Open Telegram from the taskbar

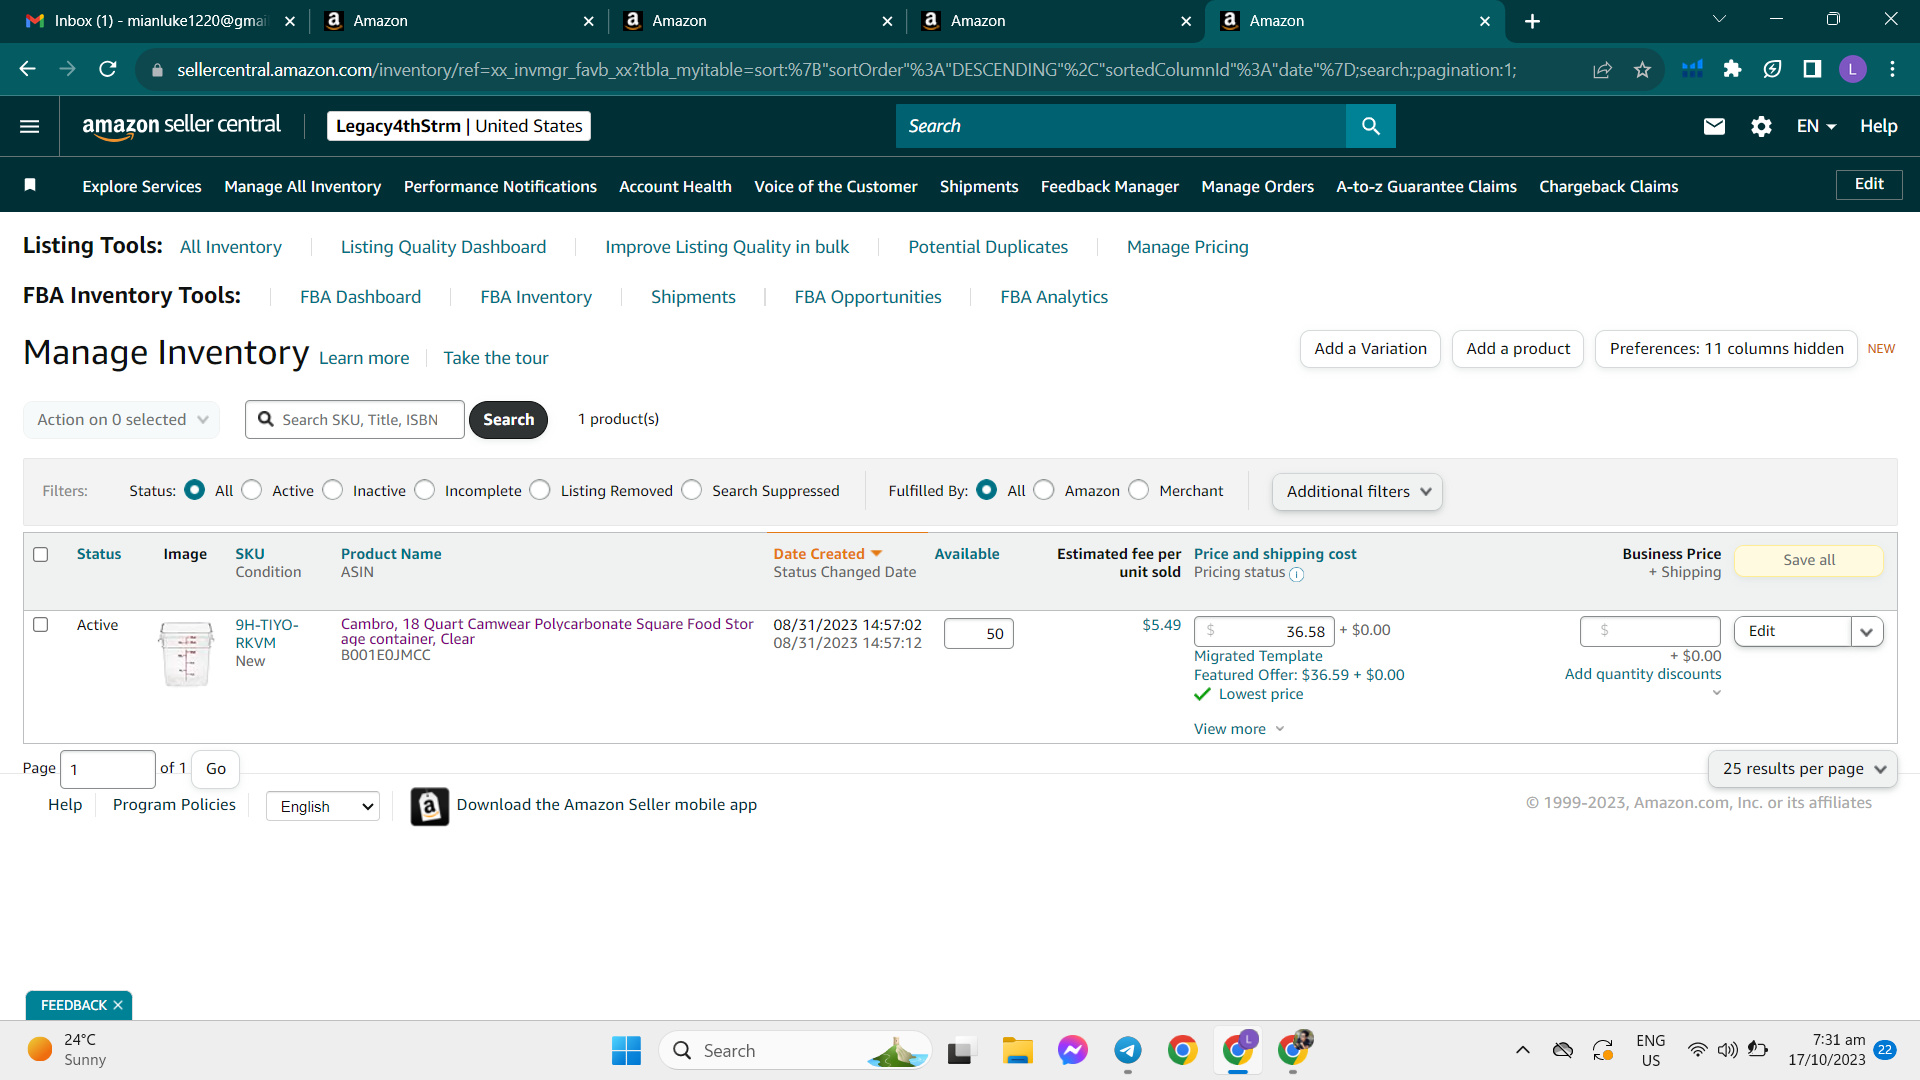(1128, 1050)
